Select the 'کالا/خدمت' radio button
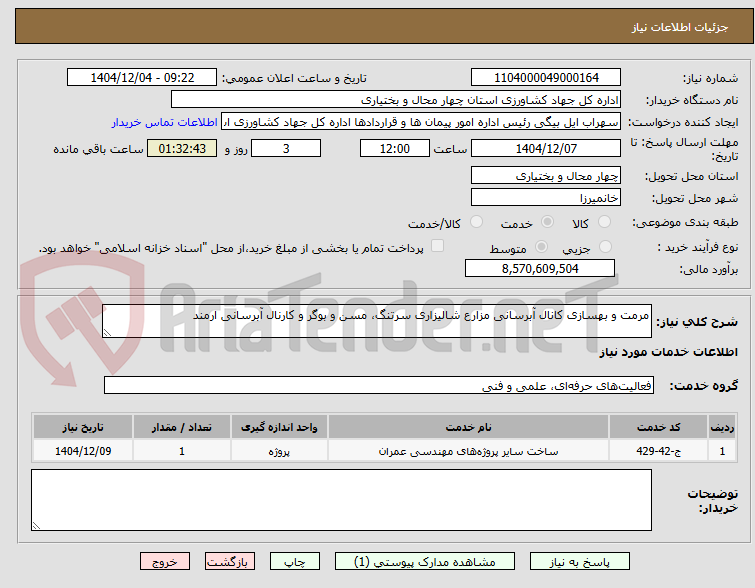The height and width of the screenshot is (588, 755). [x=476, y=222]
